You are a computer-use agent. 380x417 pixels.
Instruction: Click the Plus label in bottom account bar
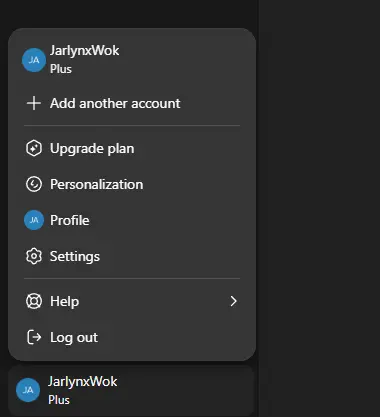pyautogui.click(x=59, y=400)
